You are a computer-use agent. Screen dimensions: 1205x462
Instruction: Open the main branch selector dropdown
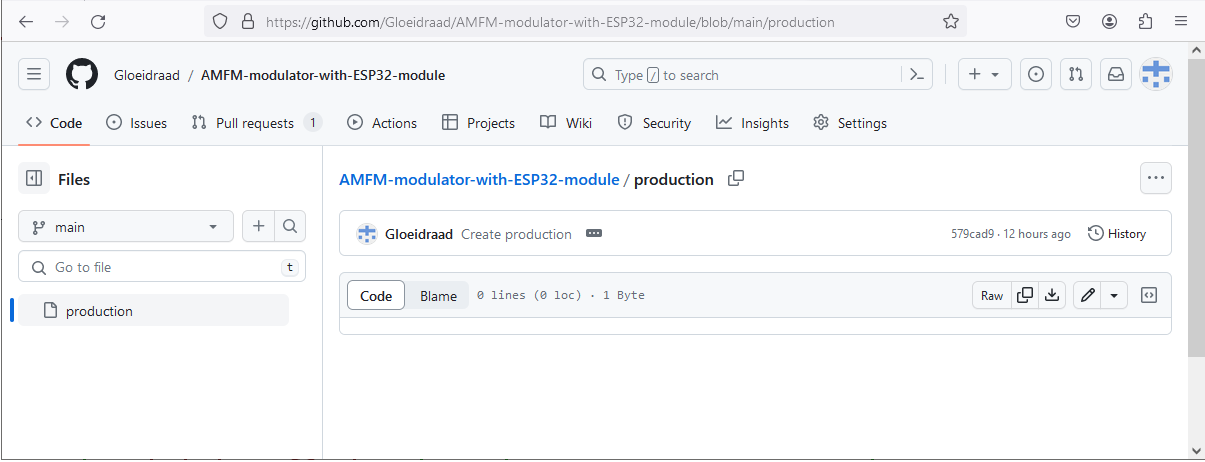(x=126, y=227)
